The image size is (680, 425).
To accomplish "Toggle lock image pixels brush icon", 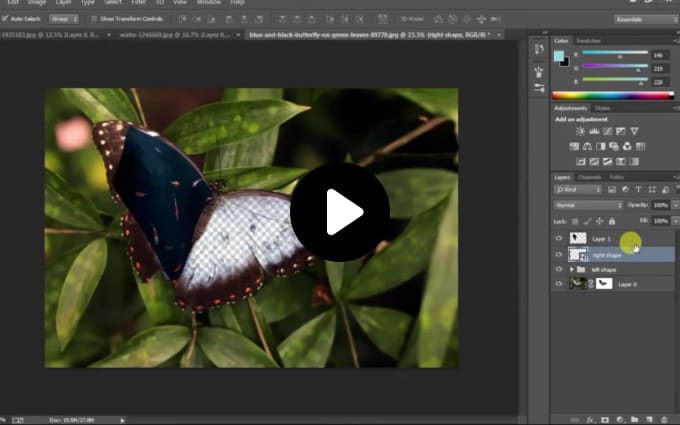I will point(587,221).
